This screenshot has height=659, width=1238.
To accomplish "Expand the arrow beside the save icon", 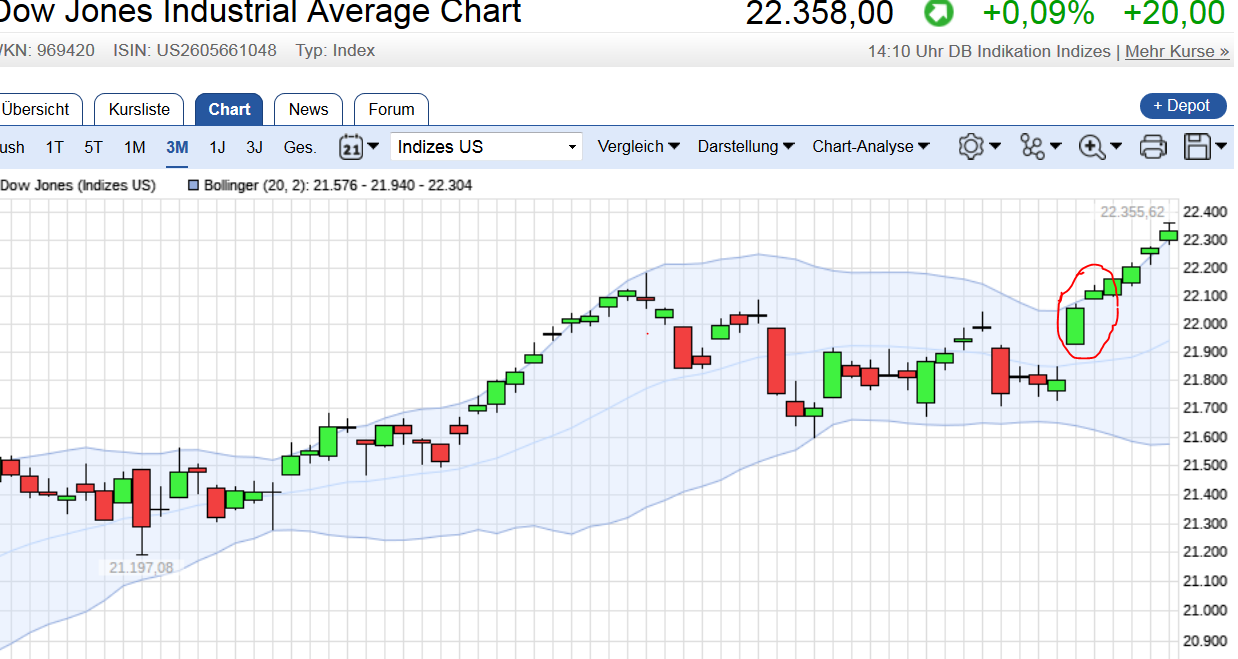I will click(x=1221, y=147).
